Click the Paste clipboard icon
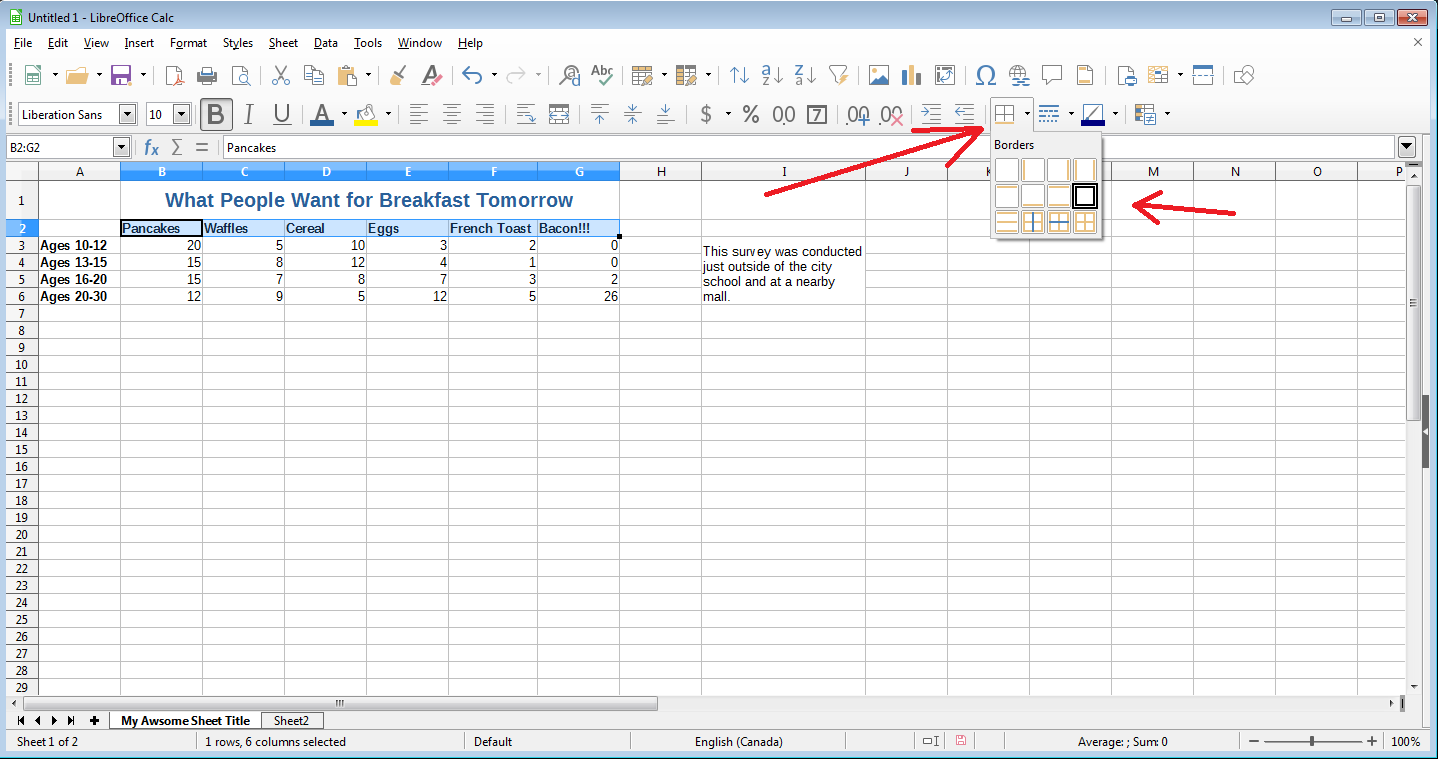1438x759 pixels. [x=347, y=75]
